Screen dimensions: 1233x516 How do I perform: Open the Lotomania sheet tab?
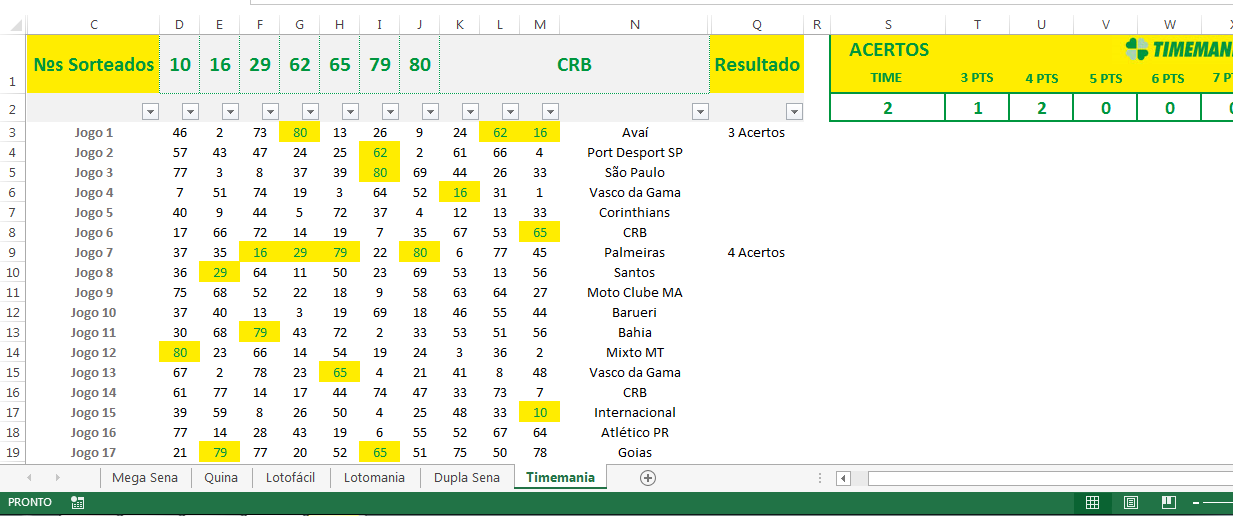(374, 478)
